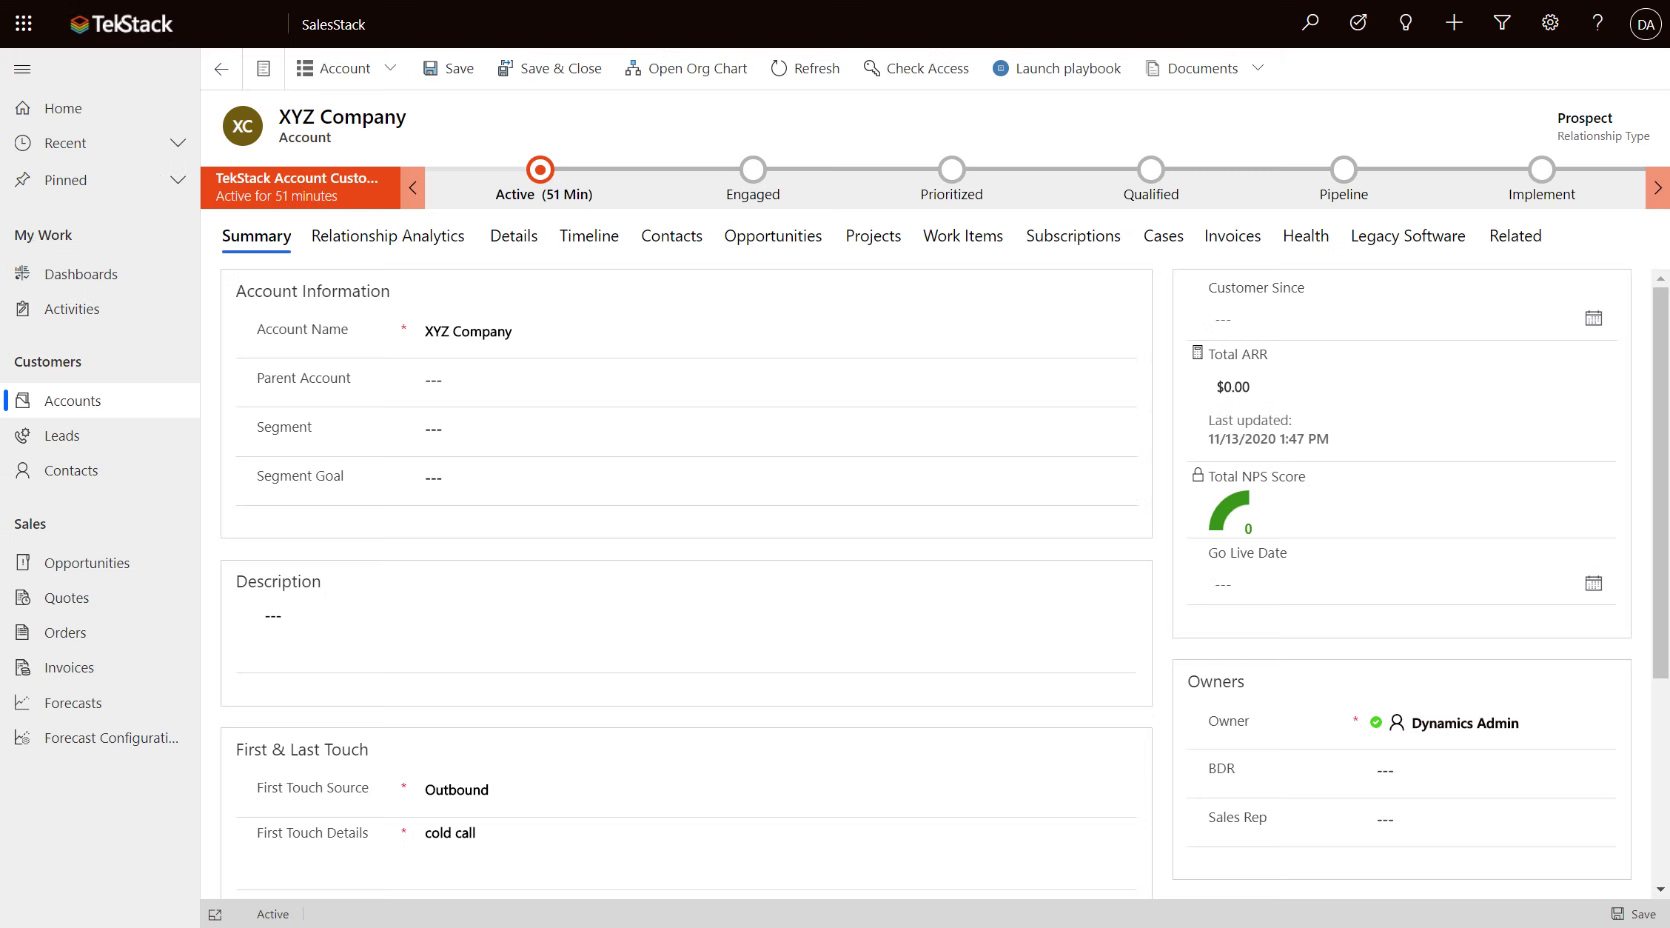Click Open Org Chart button
Viewport: 1670px width, 928px height.
pyautogui.click(x=686, y=68)
